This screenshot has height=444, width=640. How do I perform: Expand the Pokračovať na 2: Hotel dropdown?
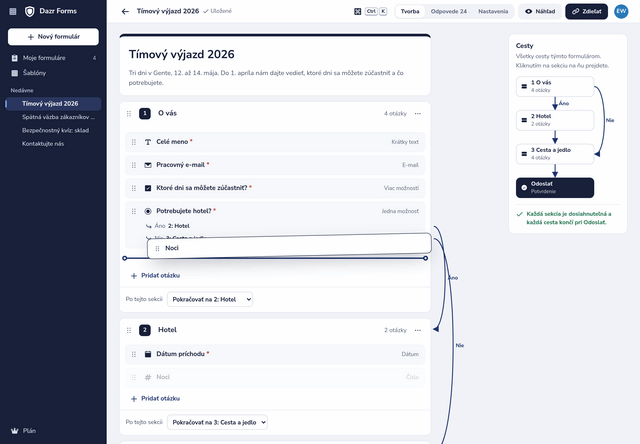(x=210, y=299)
